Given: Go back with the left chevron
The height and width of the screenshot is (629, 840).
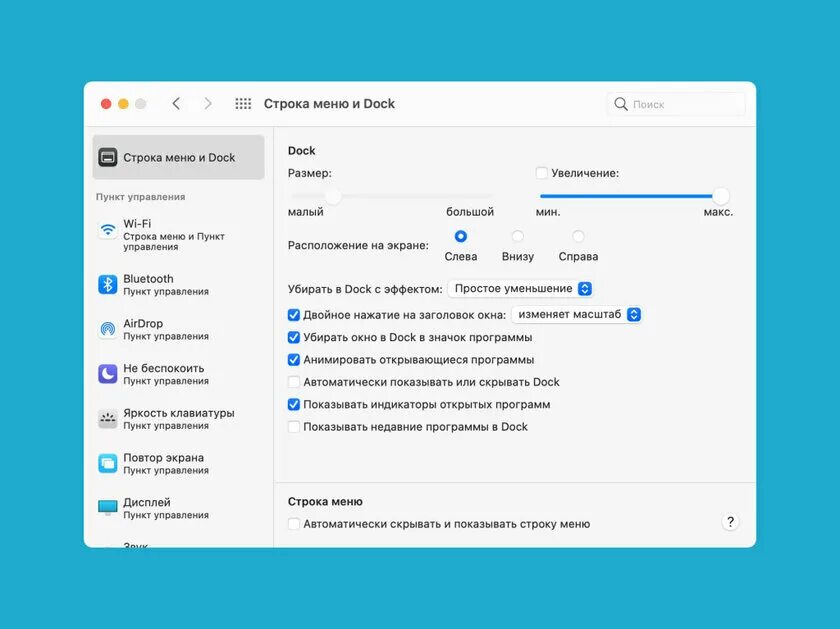Looking at the screenshot, I should pyautogui.click(x=176, y=103).
